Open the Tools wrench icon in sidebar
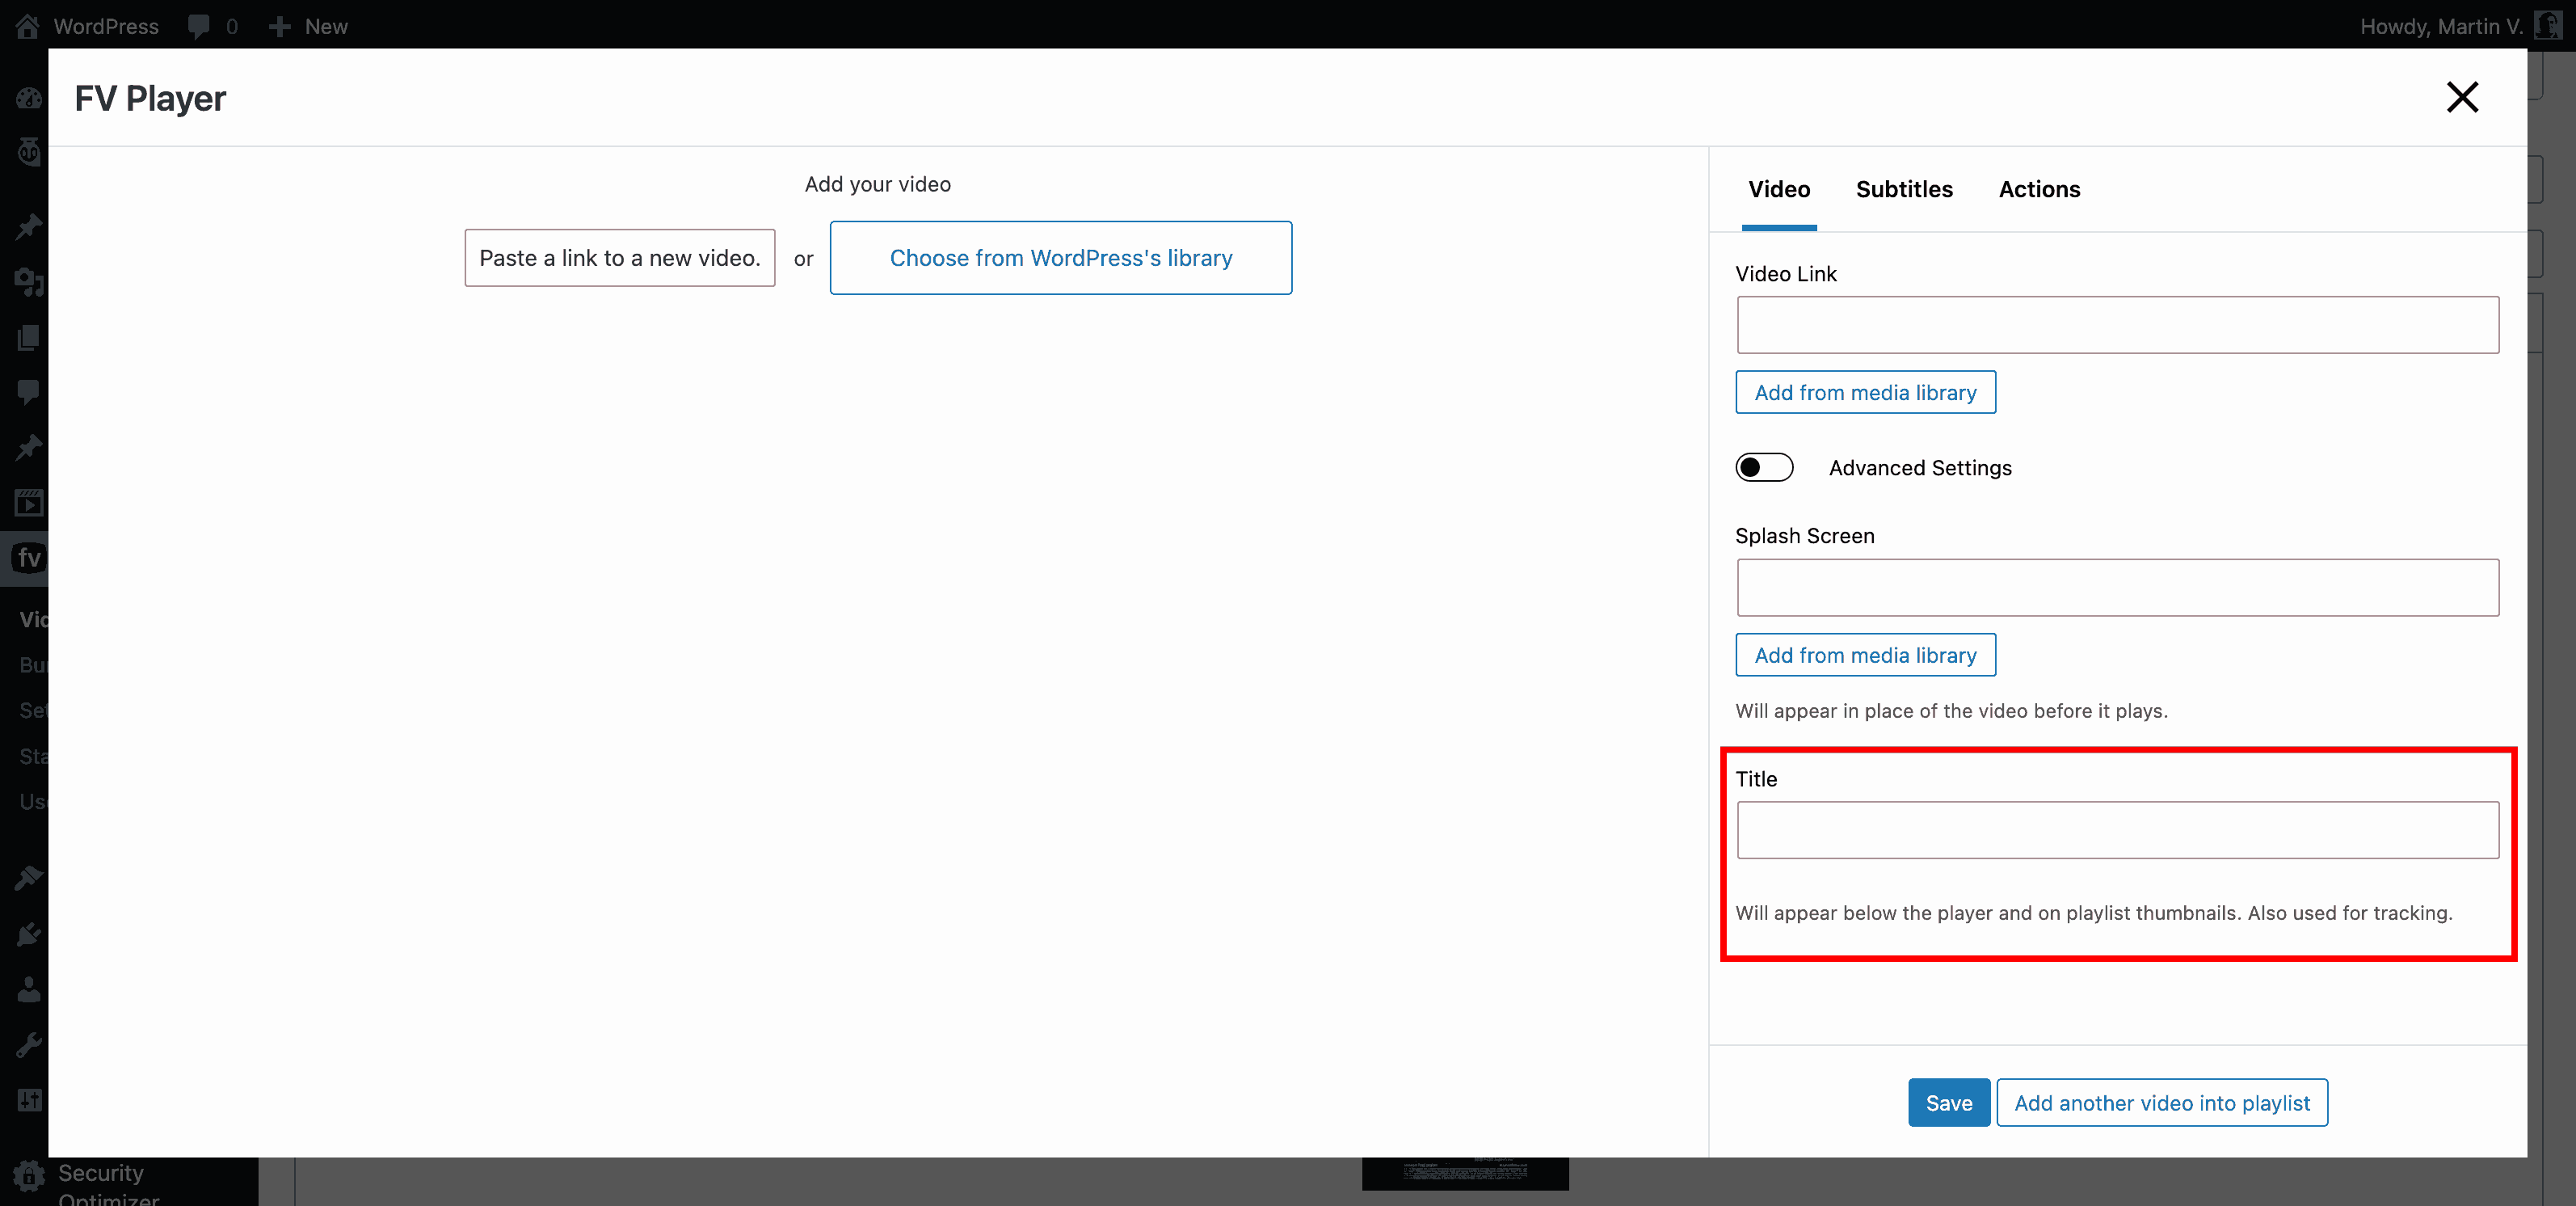This screenshot has width=2576, height=1206. coord(29,1045)
